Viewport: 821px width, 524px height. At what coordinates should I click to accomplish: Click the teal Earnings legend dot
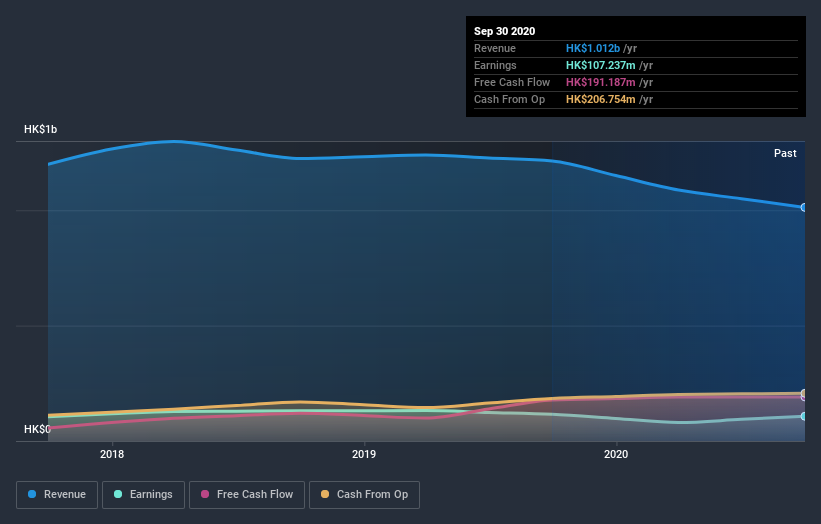(118, 494)
